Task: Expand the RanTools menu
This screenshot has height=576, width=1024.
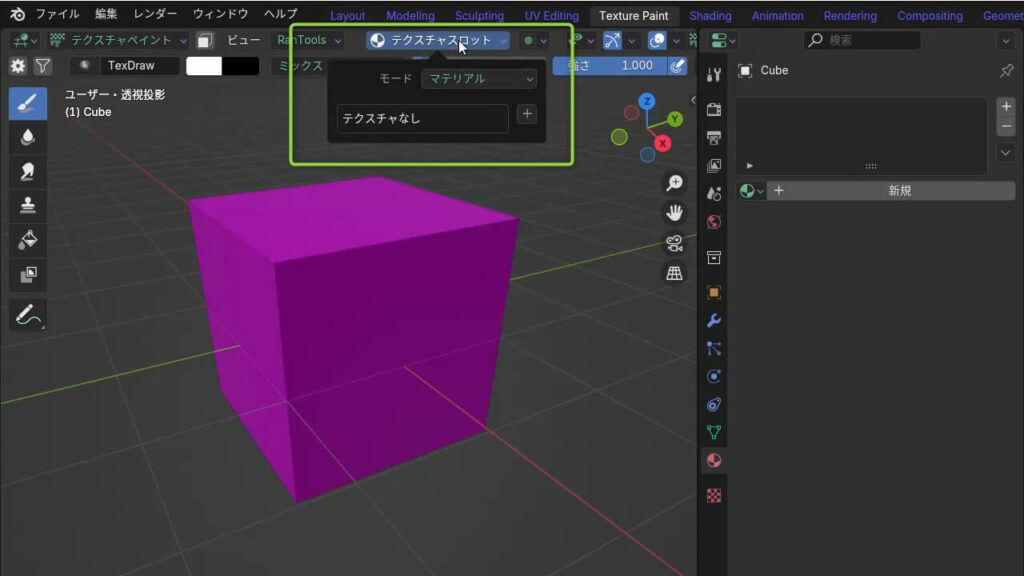Action: (308, 40)
